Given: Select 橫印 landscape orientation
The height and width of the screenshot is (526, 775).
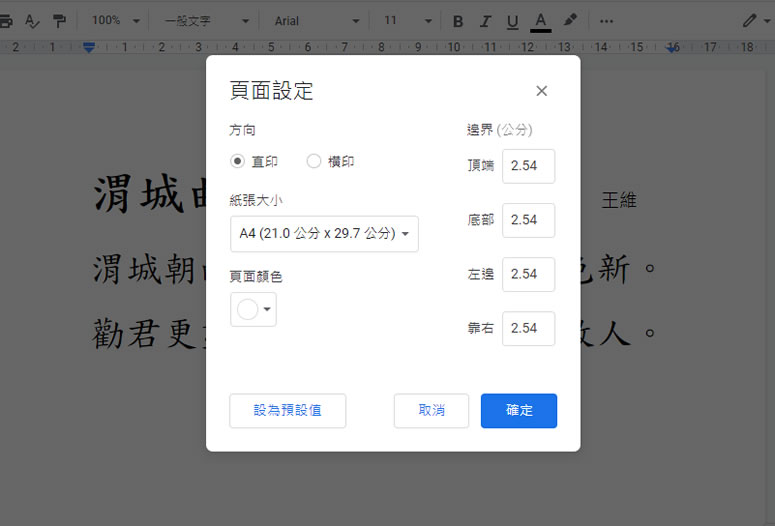Looking at the screenshot, I should 314,161.
